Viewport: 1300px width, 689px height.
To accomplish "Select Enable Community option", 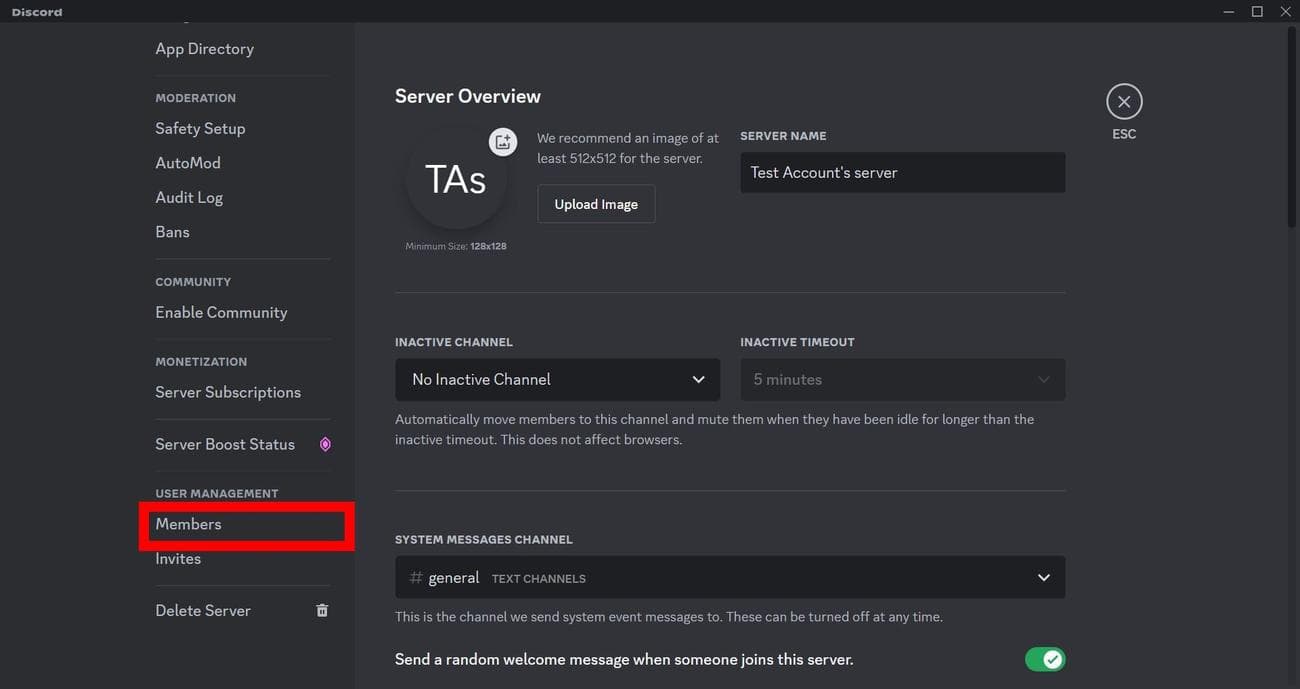I will click(221, 313).
